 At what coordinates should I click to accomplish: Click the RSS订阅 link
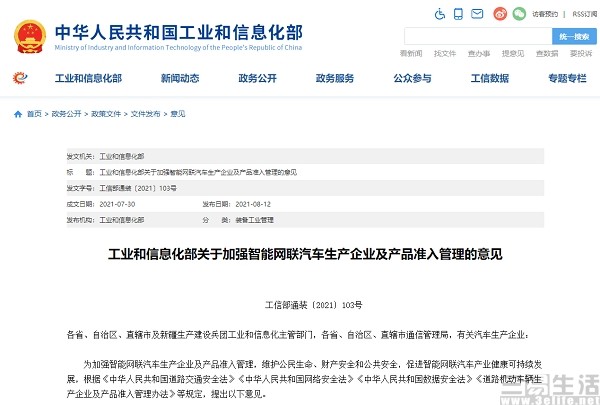pyautogui.click(x=585, y=14)
